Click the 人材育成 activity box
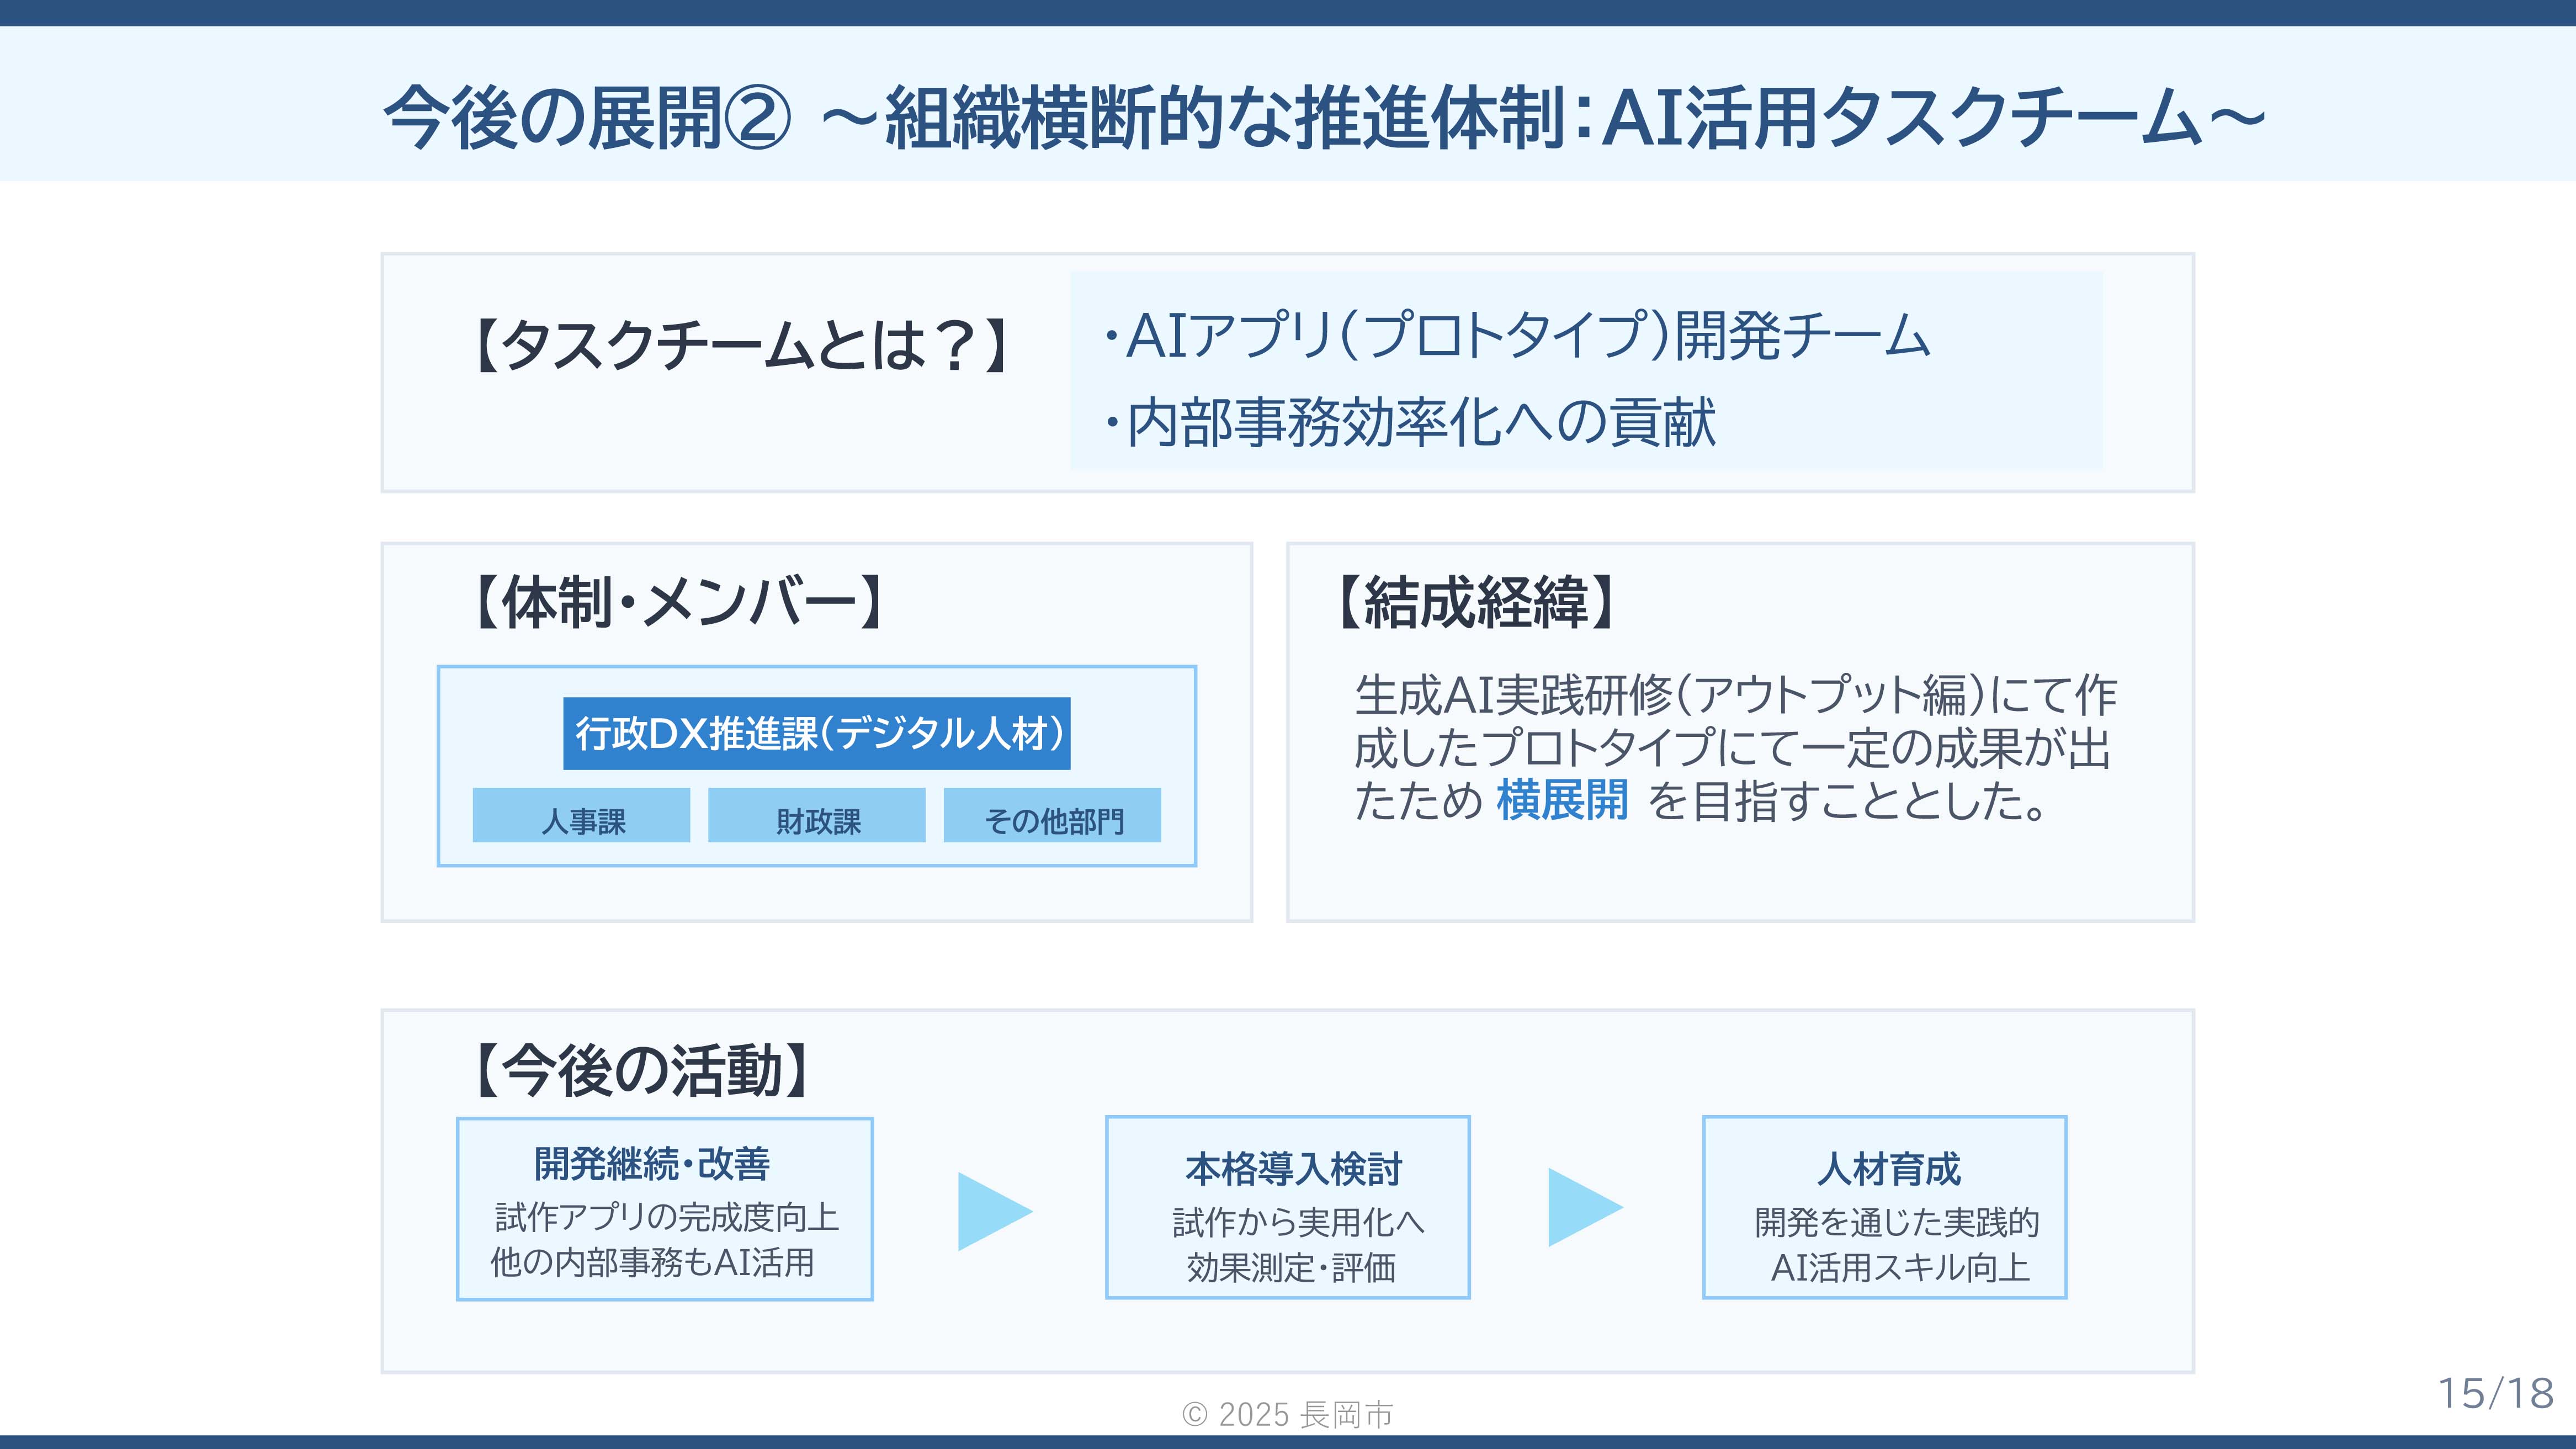 coord(1884,1207)
